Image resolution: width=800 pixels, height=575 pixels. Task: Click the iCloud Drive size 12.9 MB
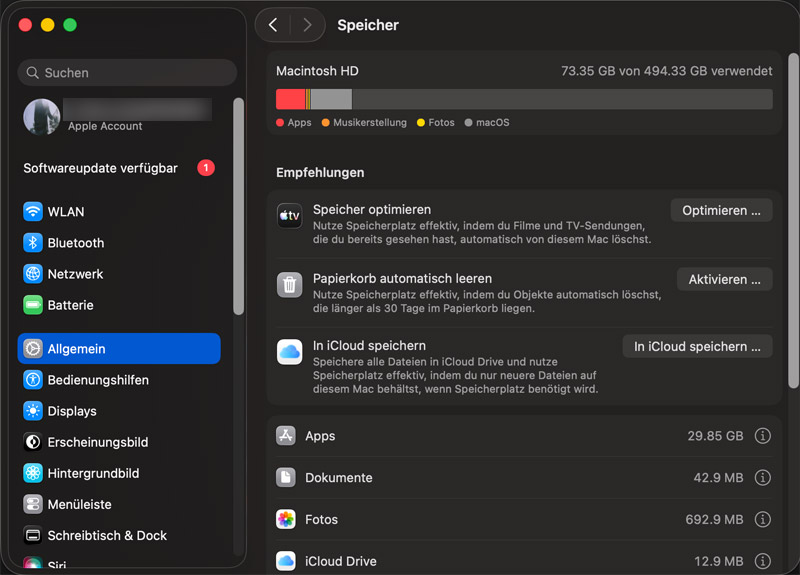pyautogui.click(x=718, y=561)
